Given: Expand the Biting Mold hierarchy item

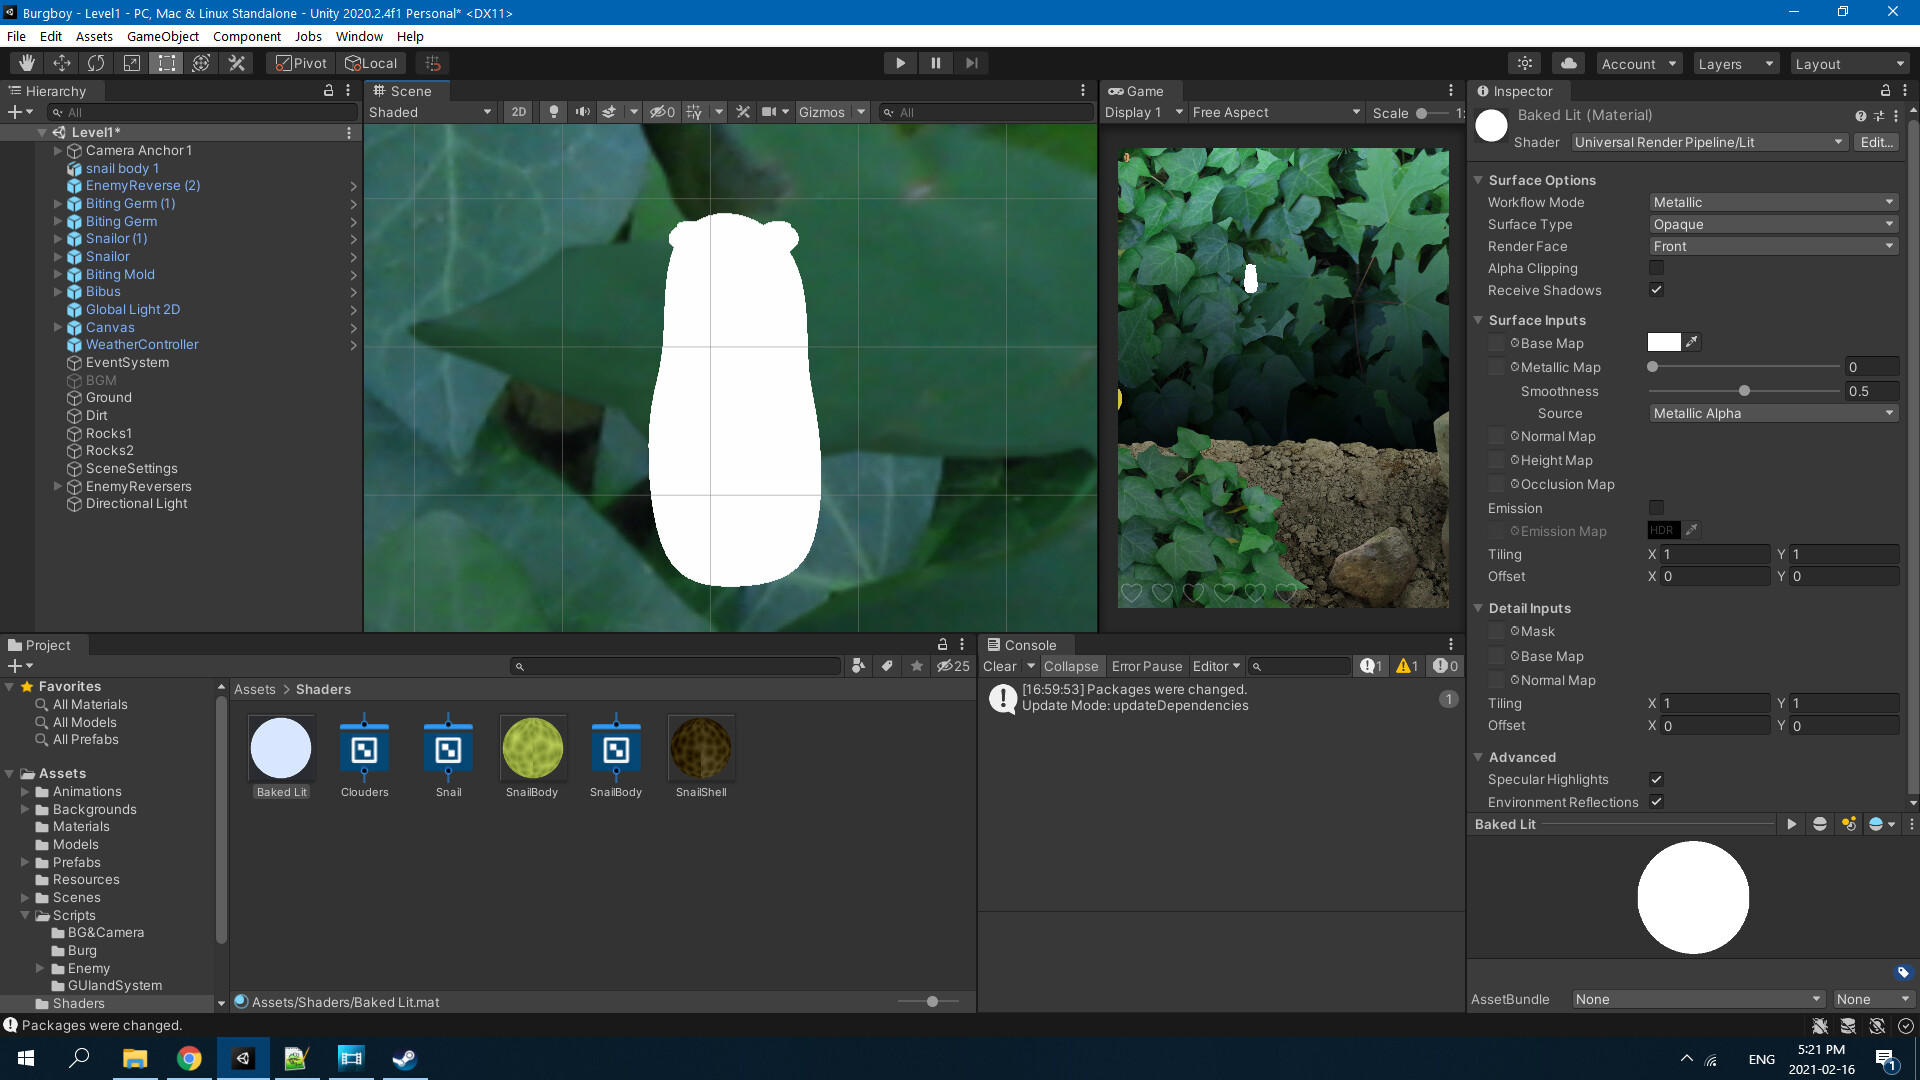Looking at the screenshot, I should tap(58, 274).
